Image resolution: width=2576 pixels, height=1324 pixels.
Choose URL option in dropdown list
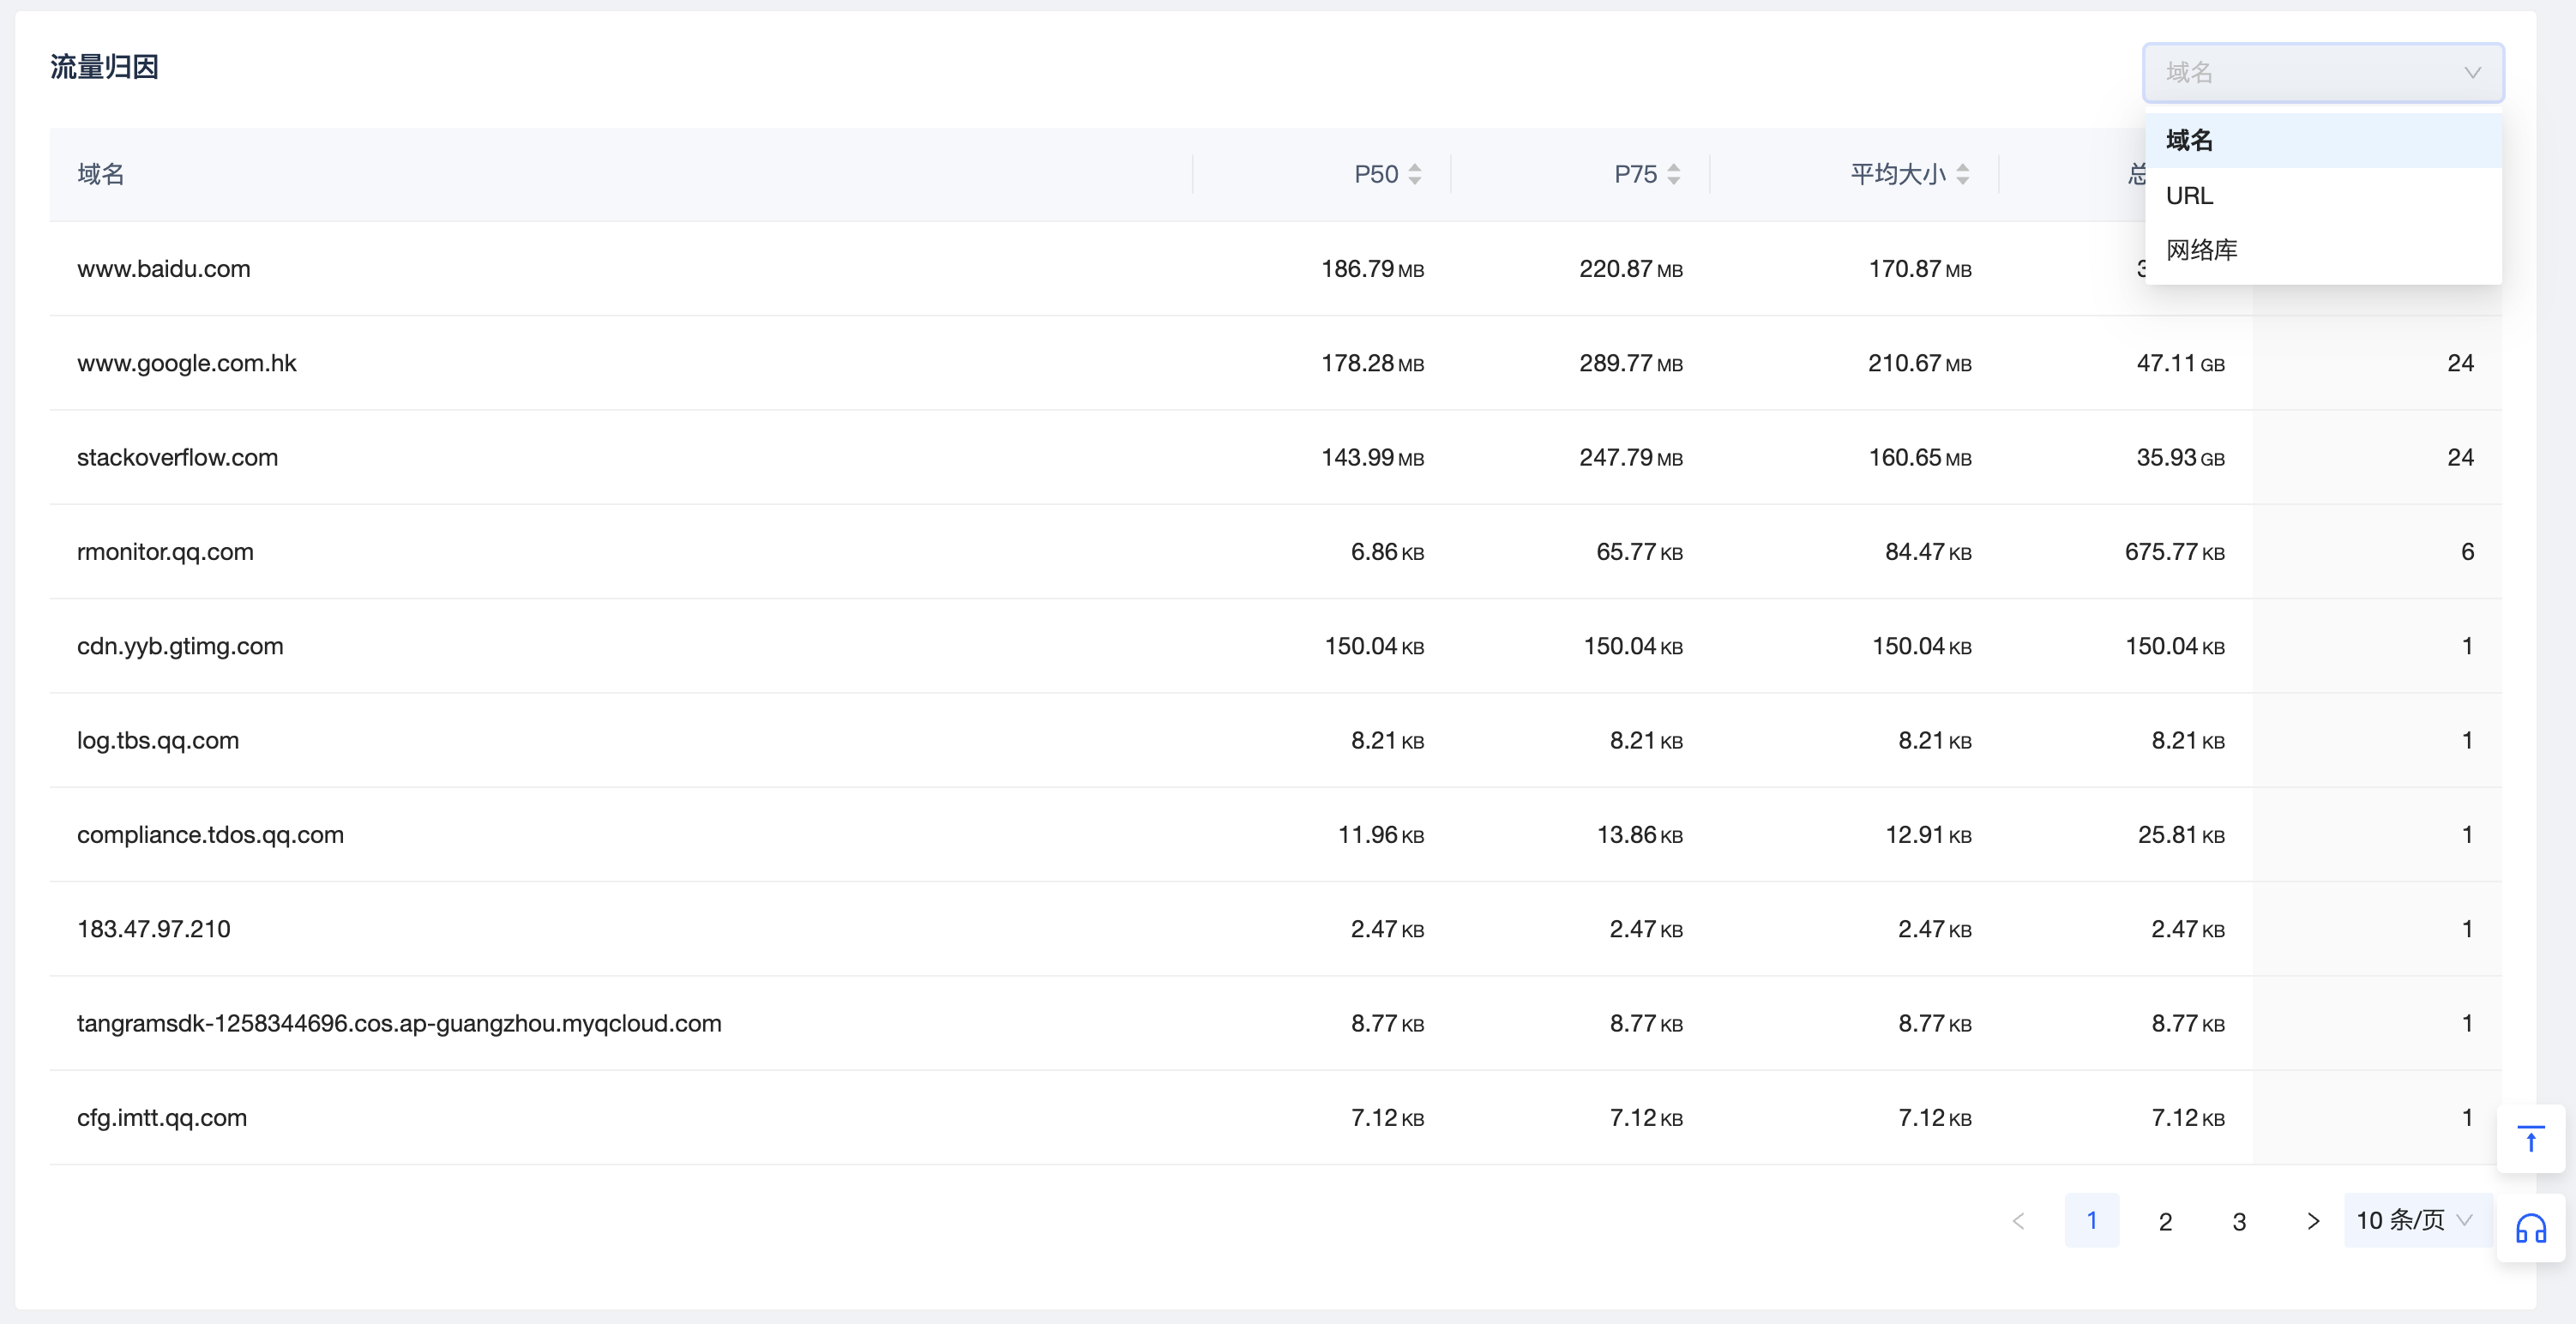pos(2190,196)
